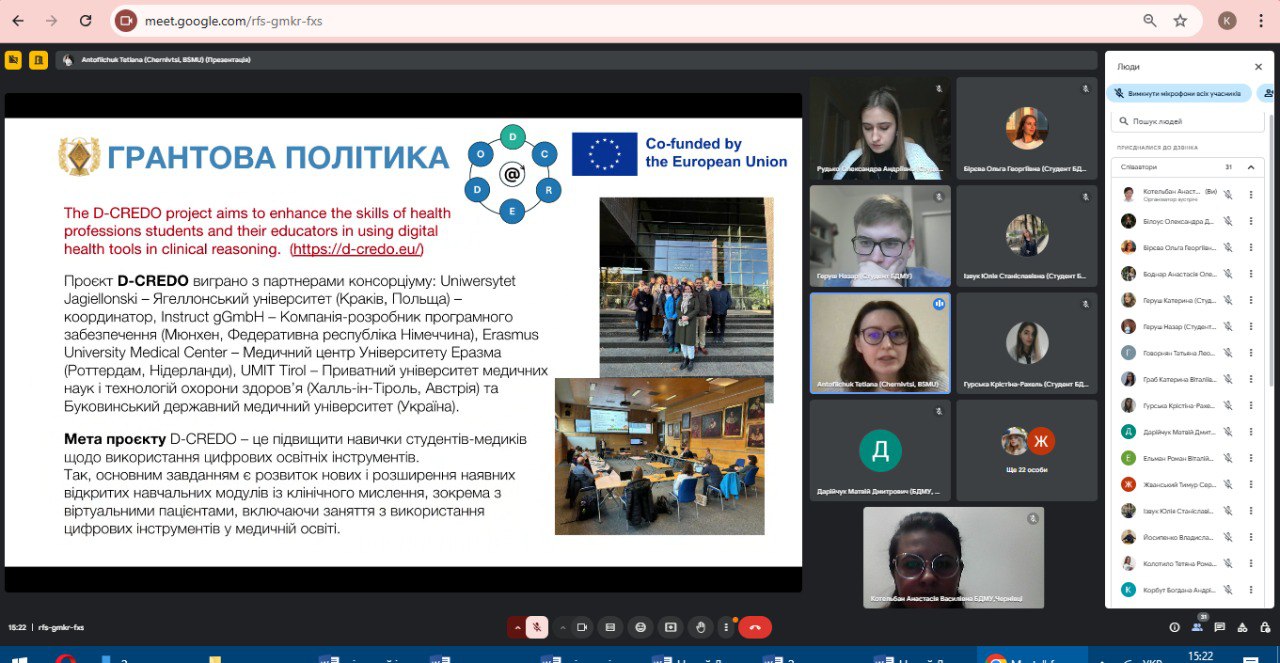Click the present screen icon
The image size is (1280, 663).
[670, 627]
